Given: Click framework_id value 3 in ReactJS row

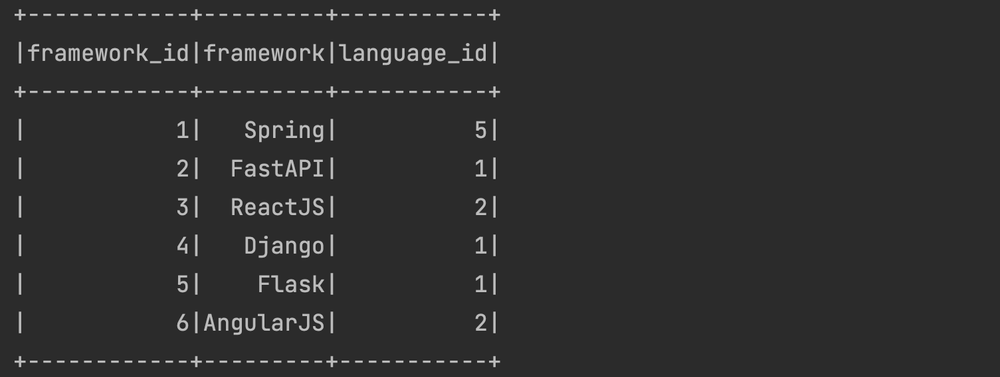Looking at the screenshot, I should 183,207.
